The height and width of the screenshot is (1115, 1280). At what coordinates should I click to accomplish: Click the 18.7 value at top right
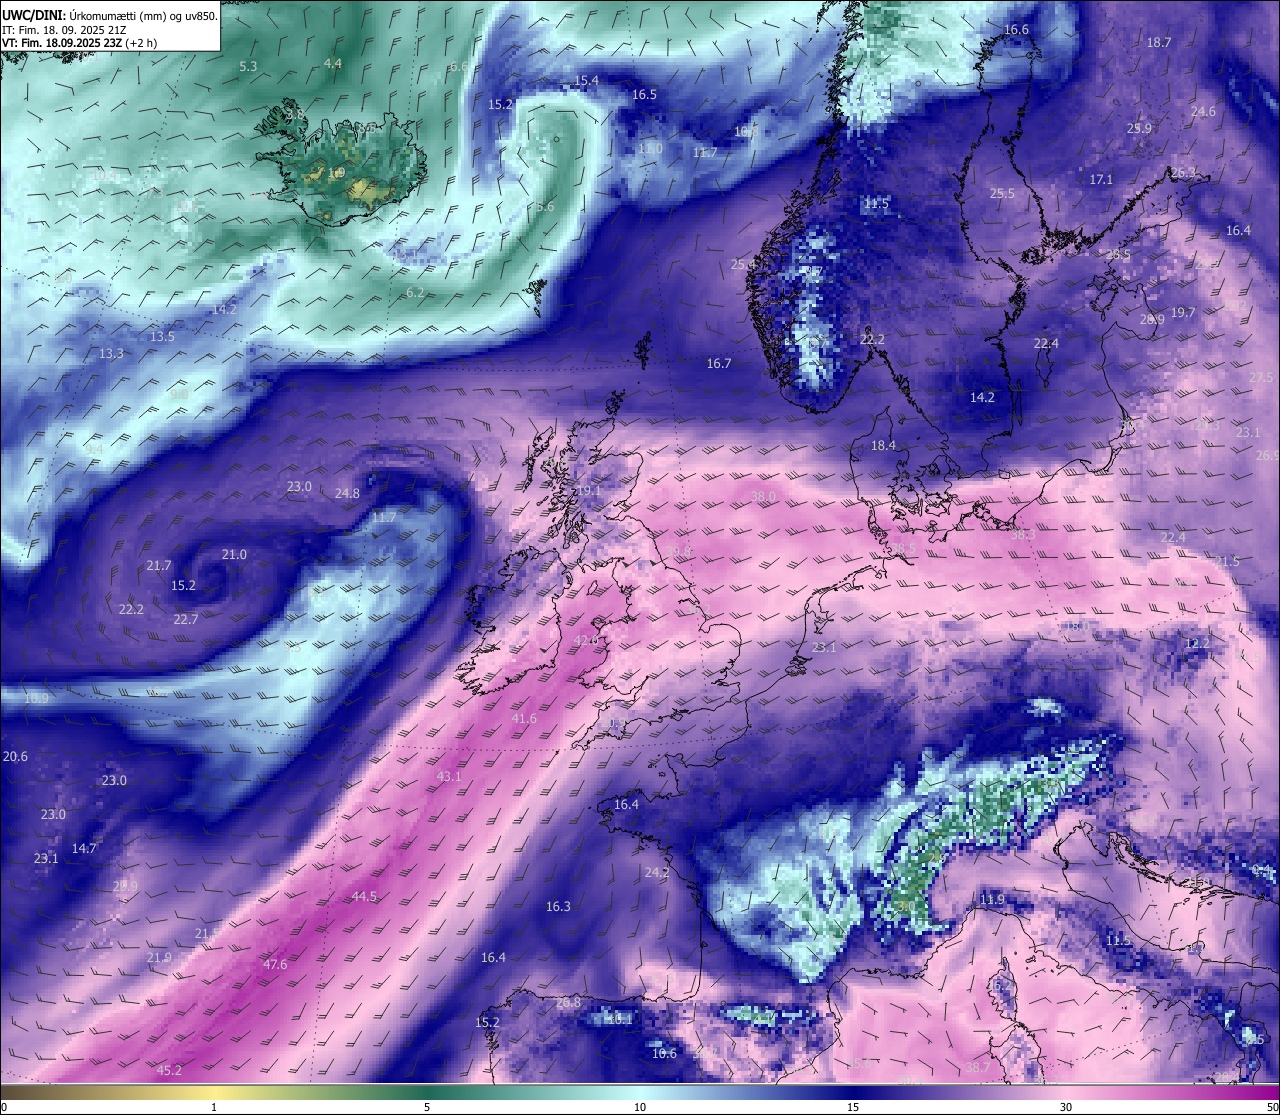pyautogui.click(x=1159, y=42)
